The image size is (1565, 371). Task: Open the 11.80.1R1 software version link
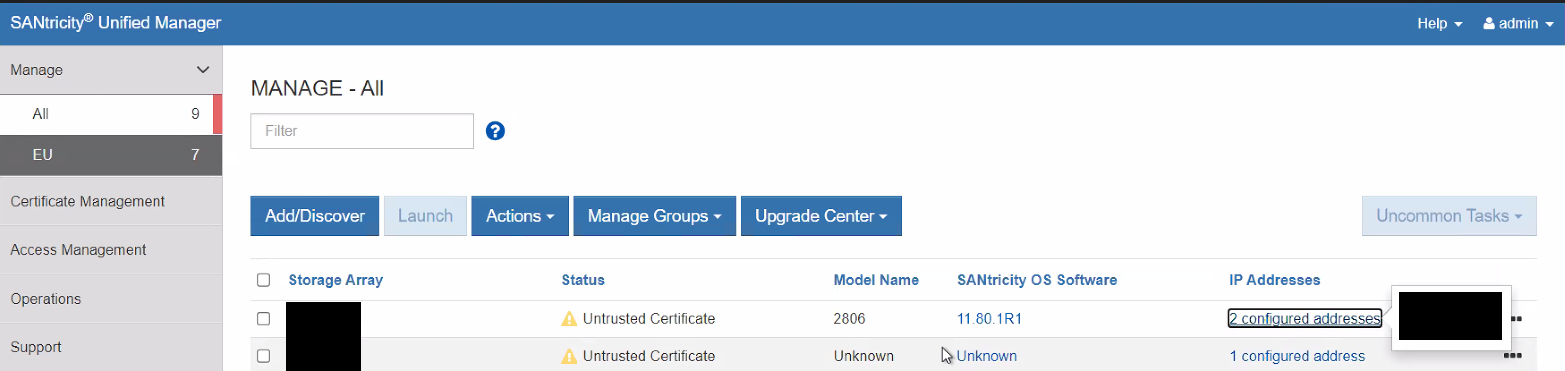tap(990, 319)
